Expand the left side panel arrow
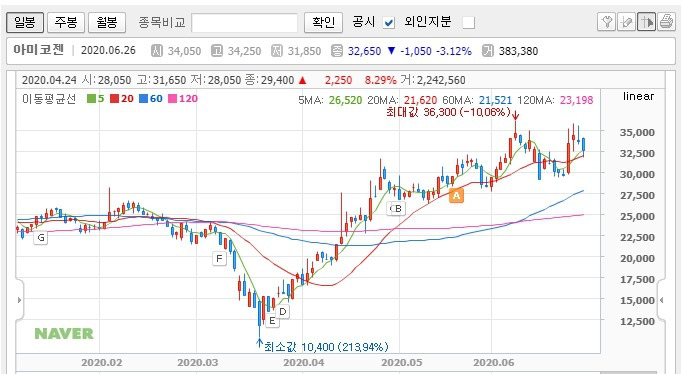This screenshot has height=374, width=683. point(20,300)
